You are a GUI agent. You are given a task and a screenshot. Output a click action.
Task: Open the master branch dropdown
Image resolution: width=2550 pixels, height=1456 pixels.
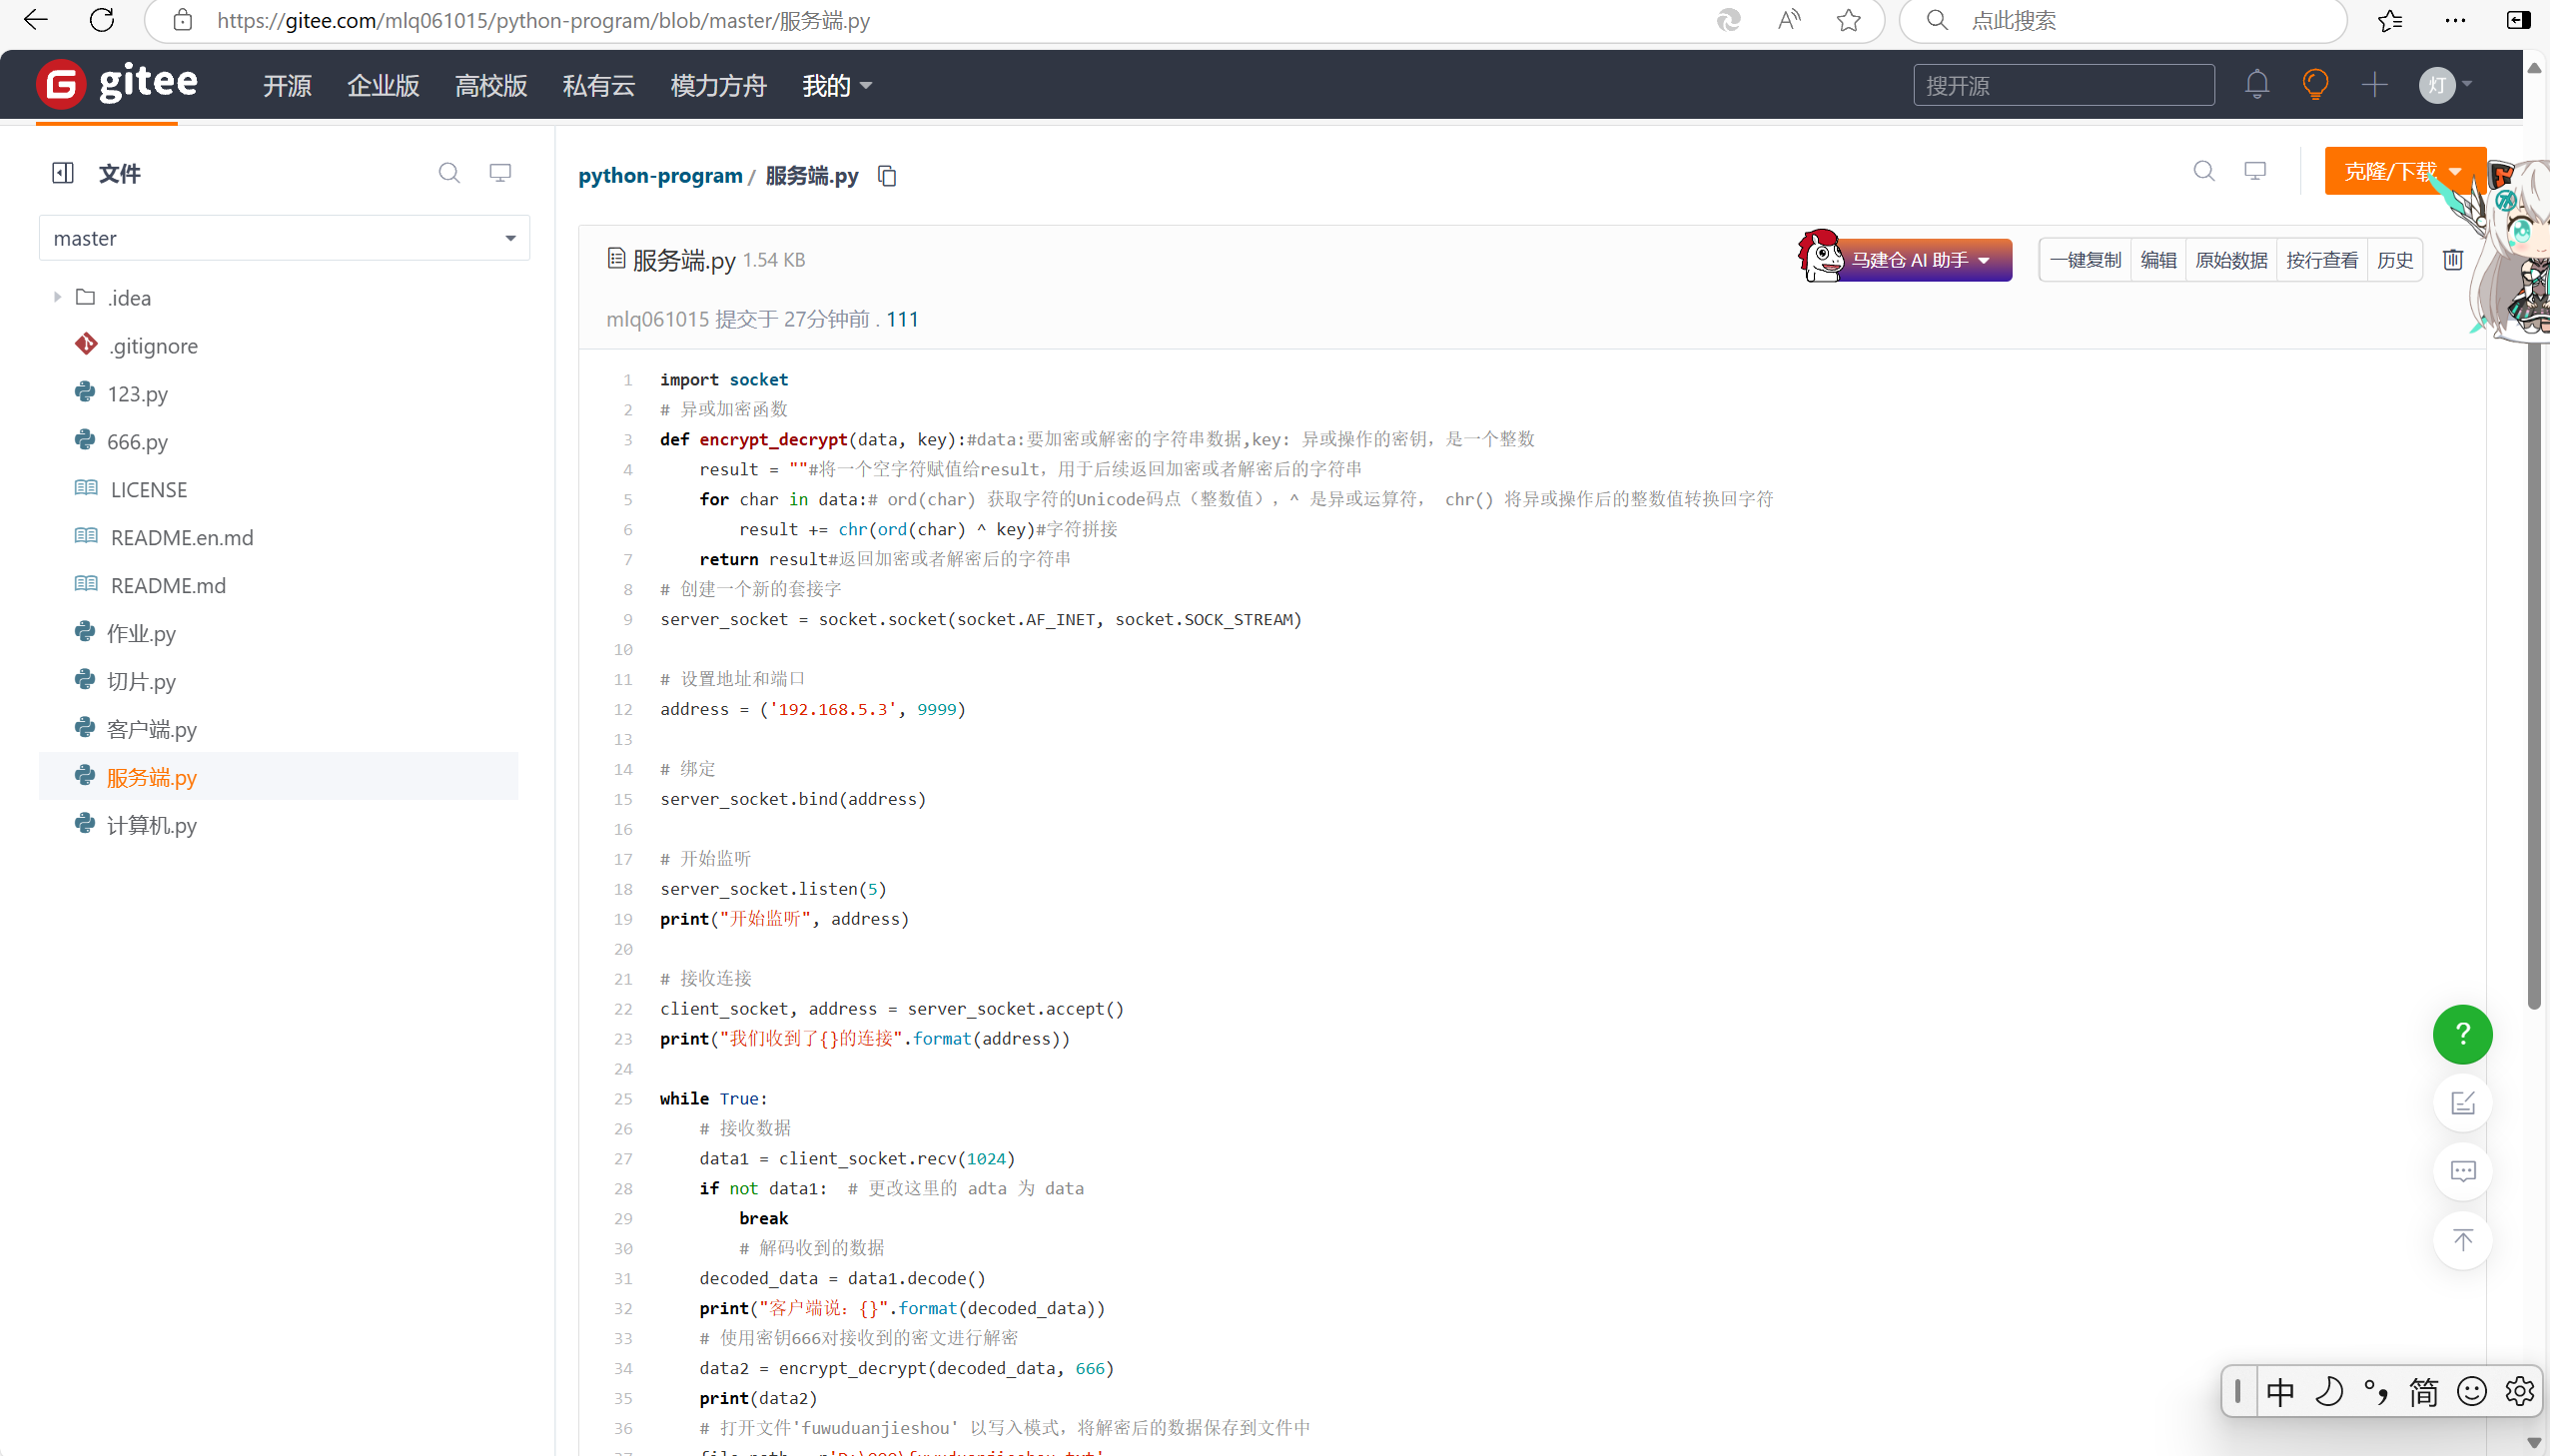(284, 238)
